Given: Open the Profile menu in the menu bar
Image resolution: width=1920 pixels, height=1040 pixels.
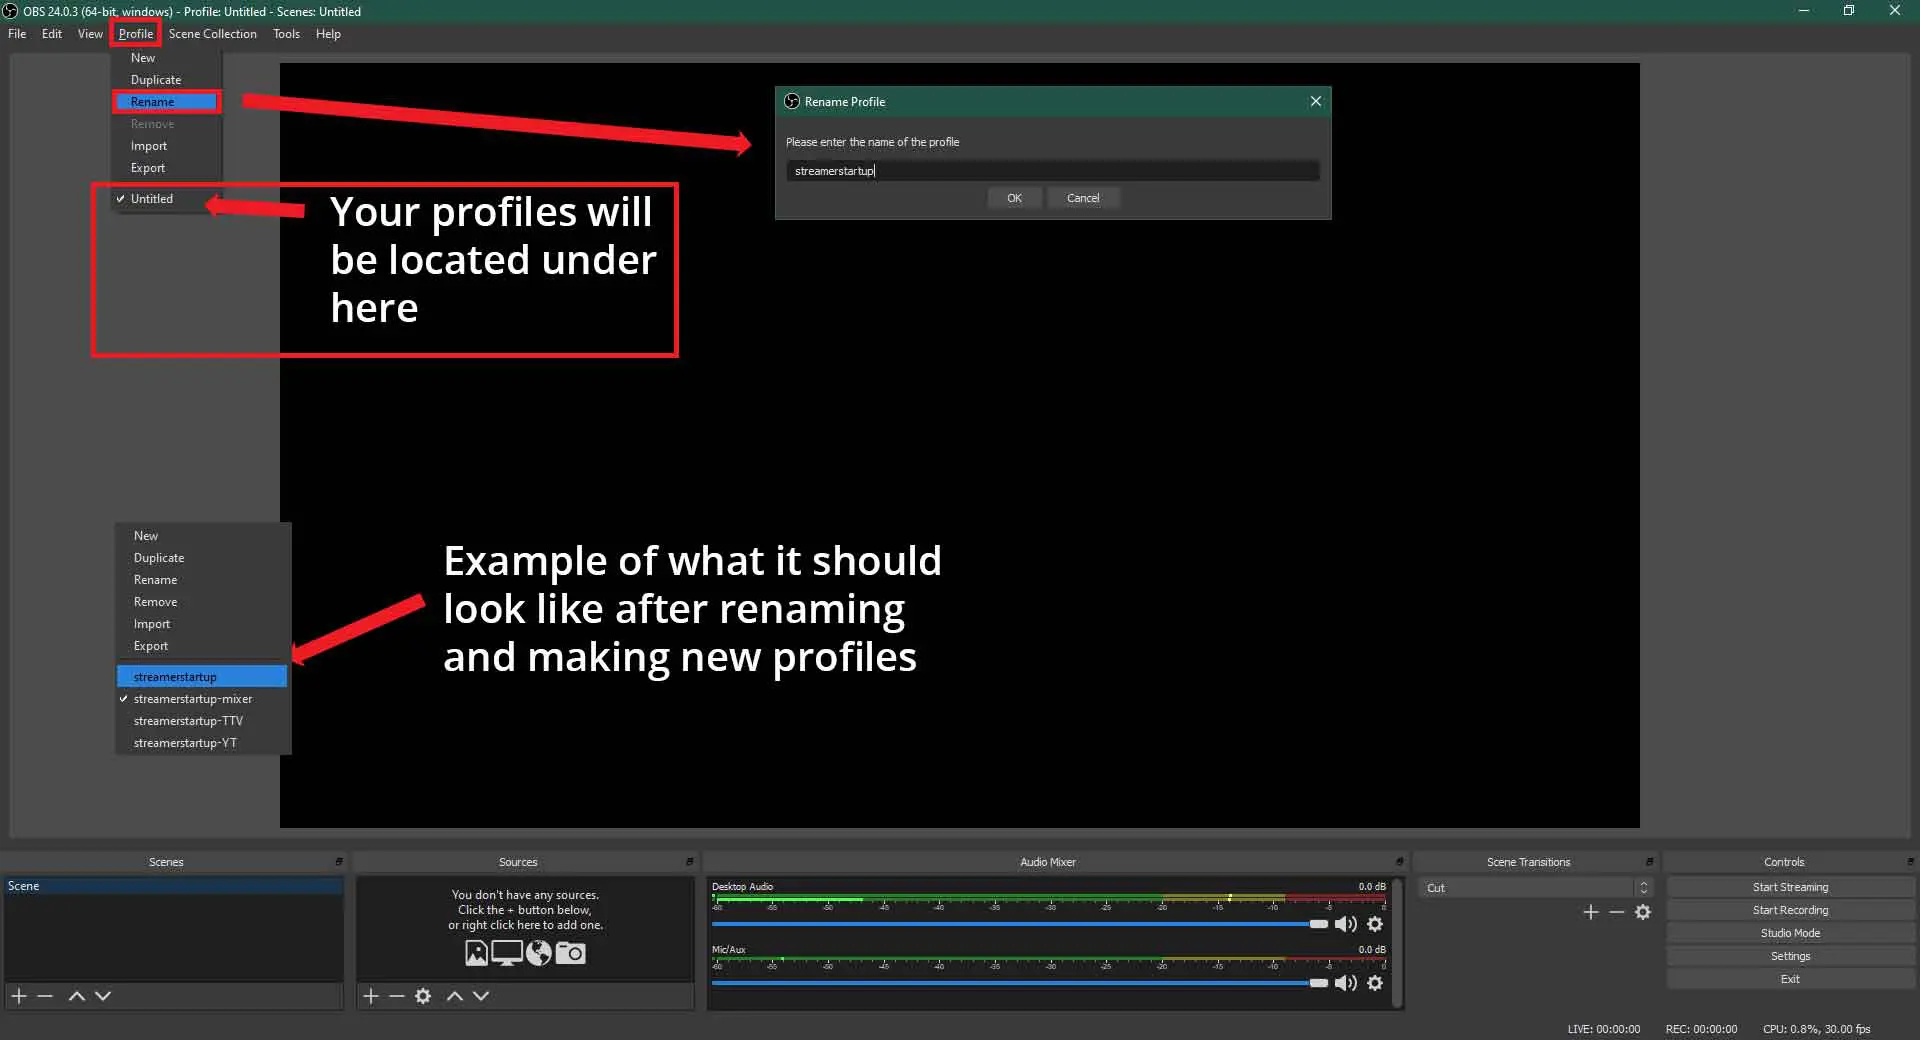Looking at the screenshot, I should point(136,34).
